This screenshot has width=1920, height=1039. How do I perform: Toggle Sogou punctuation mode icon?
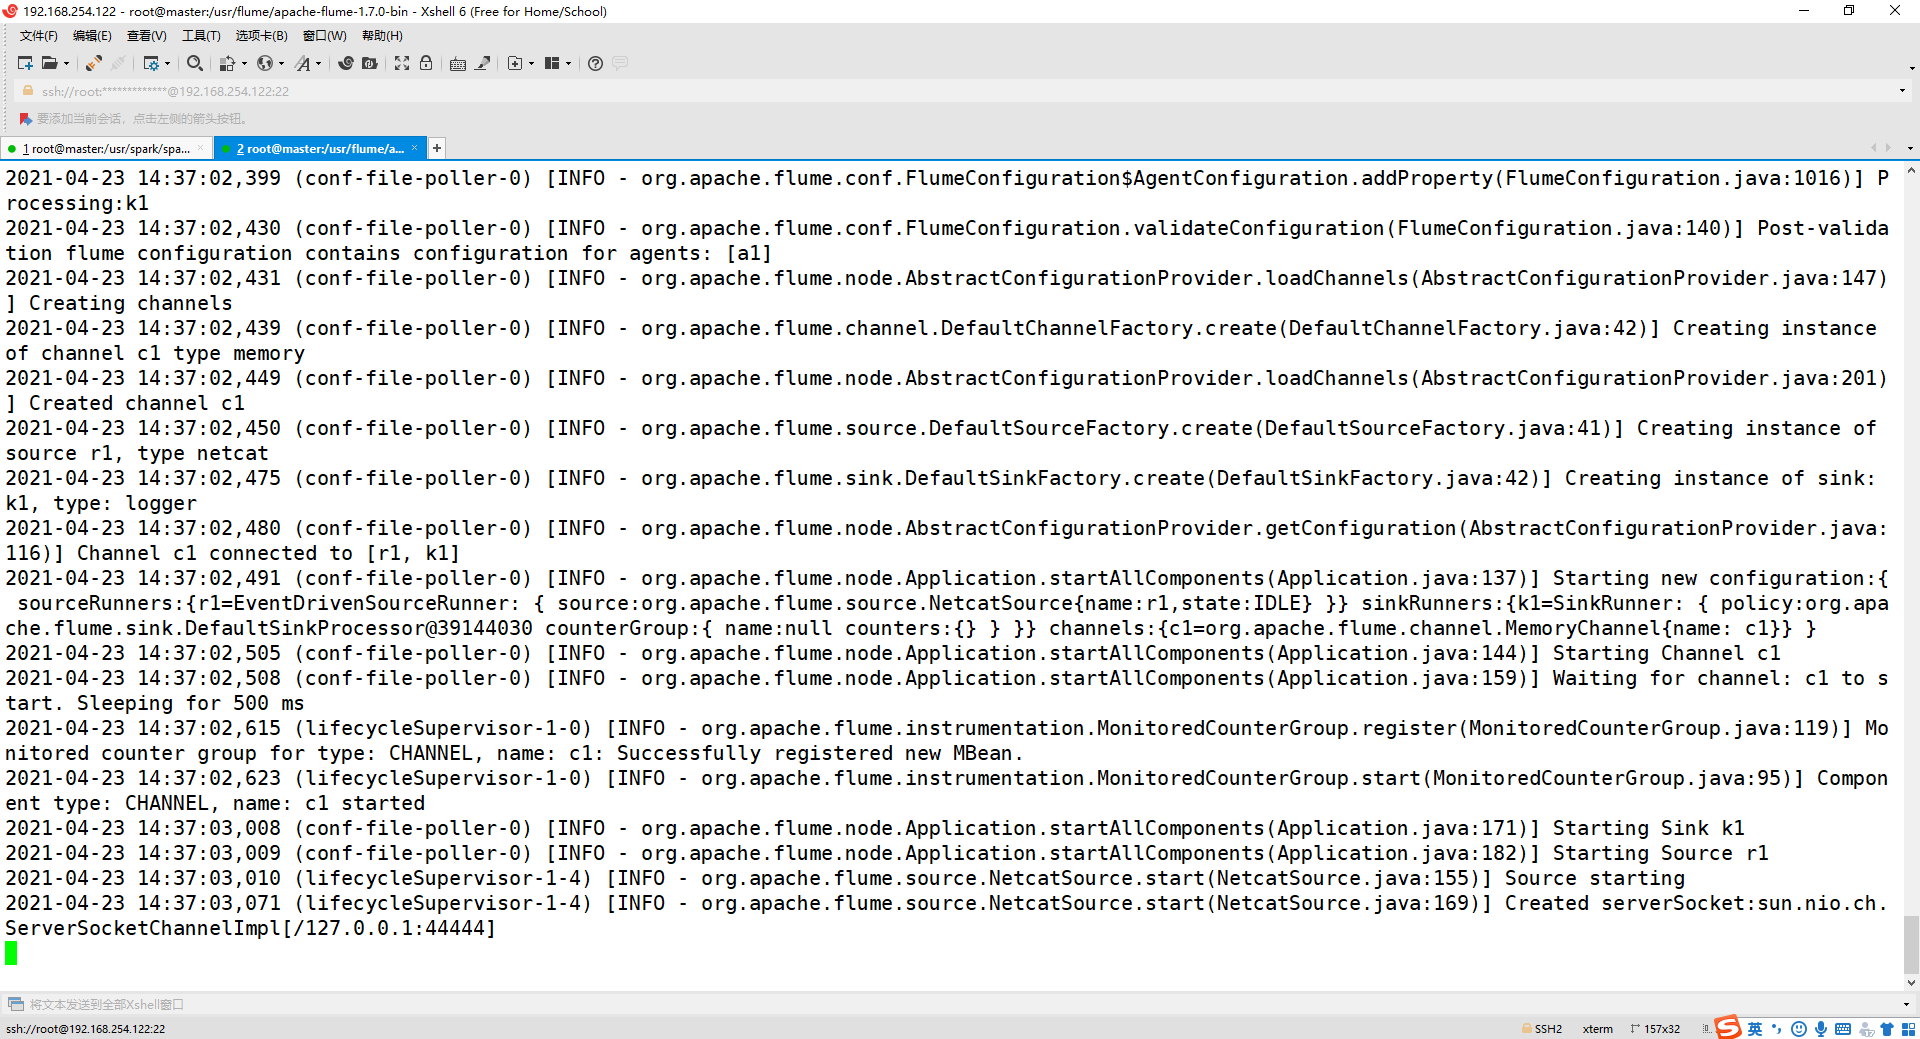[x=1777, y=1029]
